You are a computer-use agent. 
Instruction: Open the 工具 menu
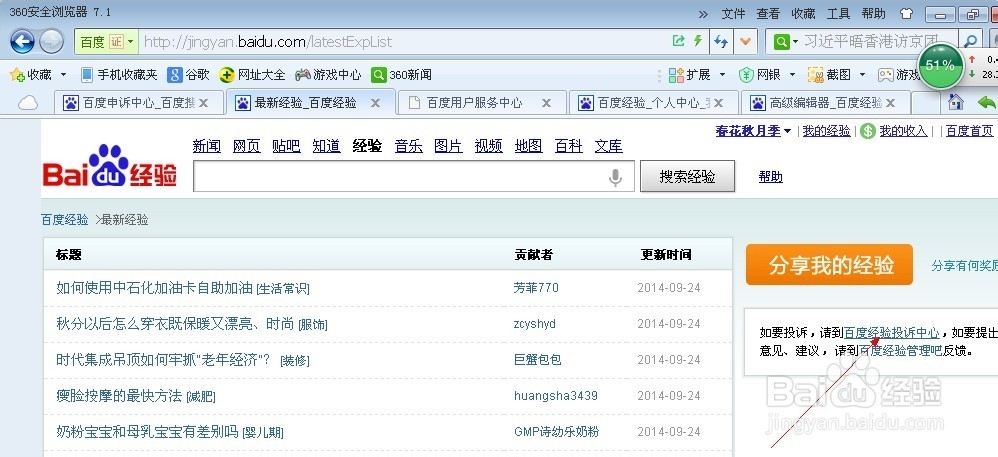point(839,14)
